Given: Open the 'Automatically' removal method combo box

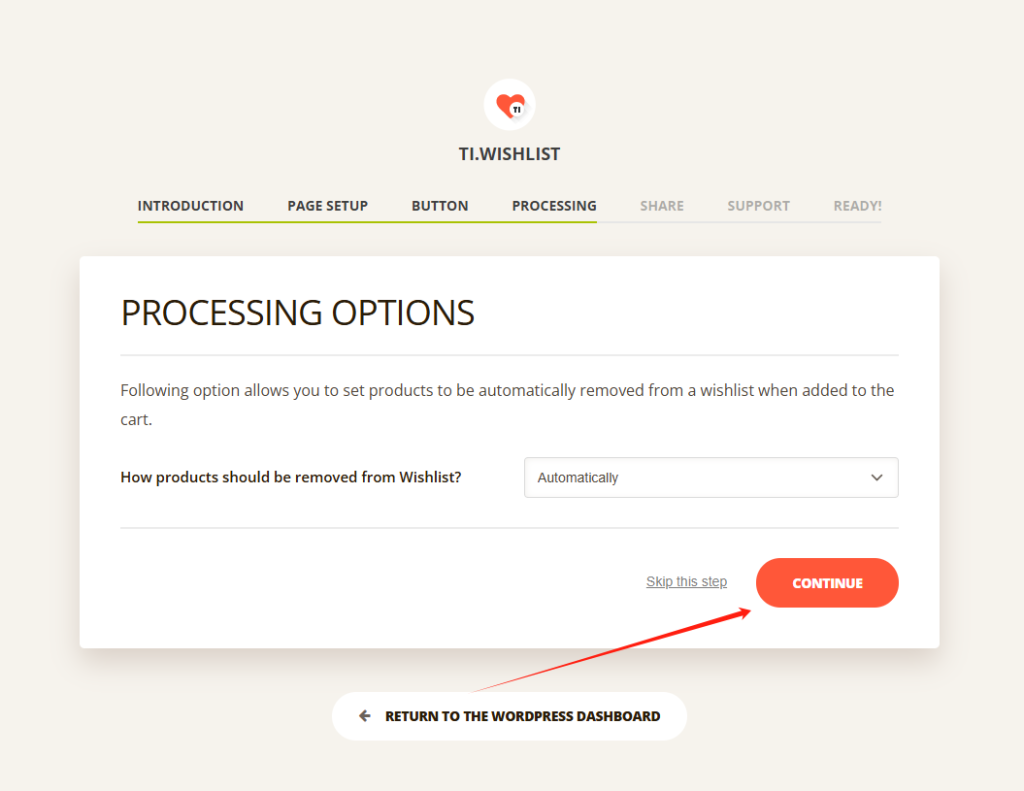Looking at the screenshot, I should [690, 478].
